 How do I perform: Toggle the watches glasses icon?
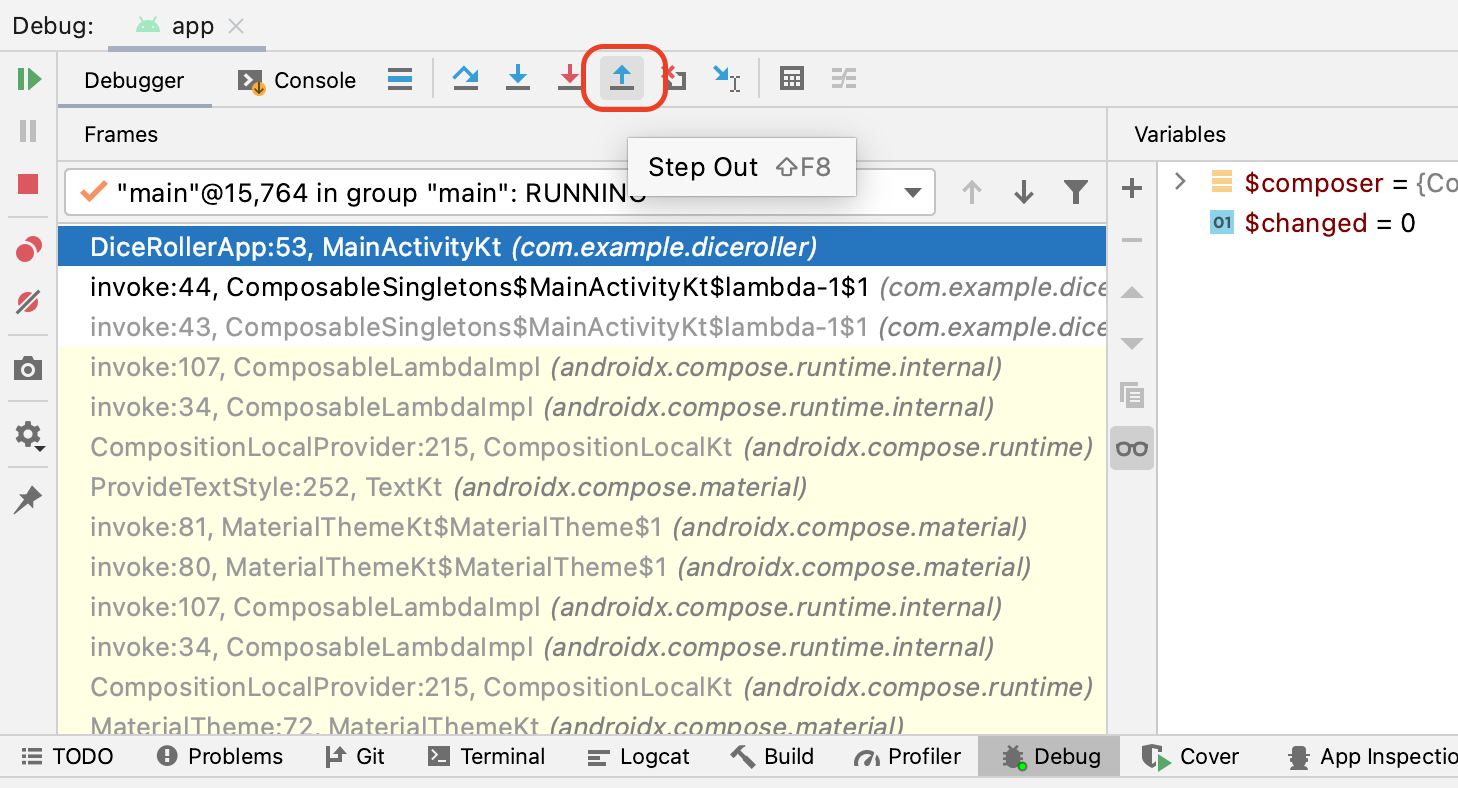click(1132, 448)
